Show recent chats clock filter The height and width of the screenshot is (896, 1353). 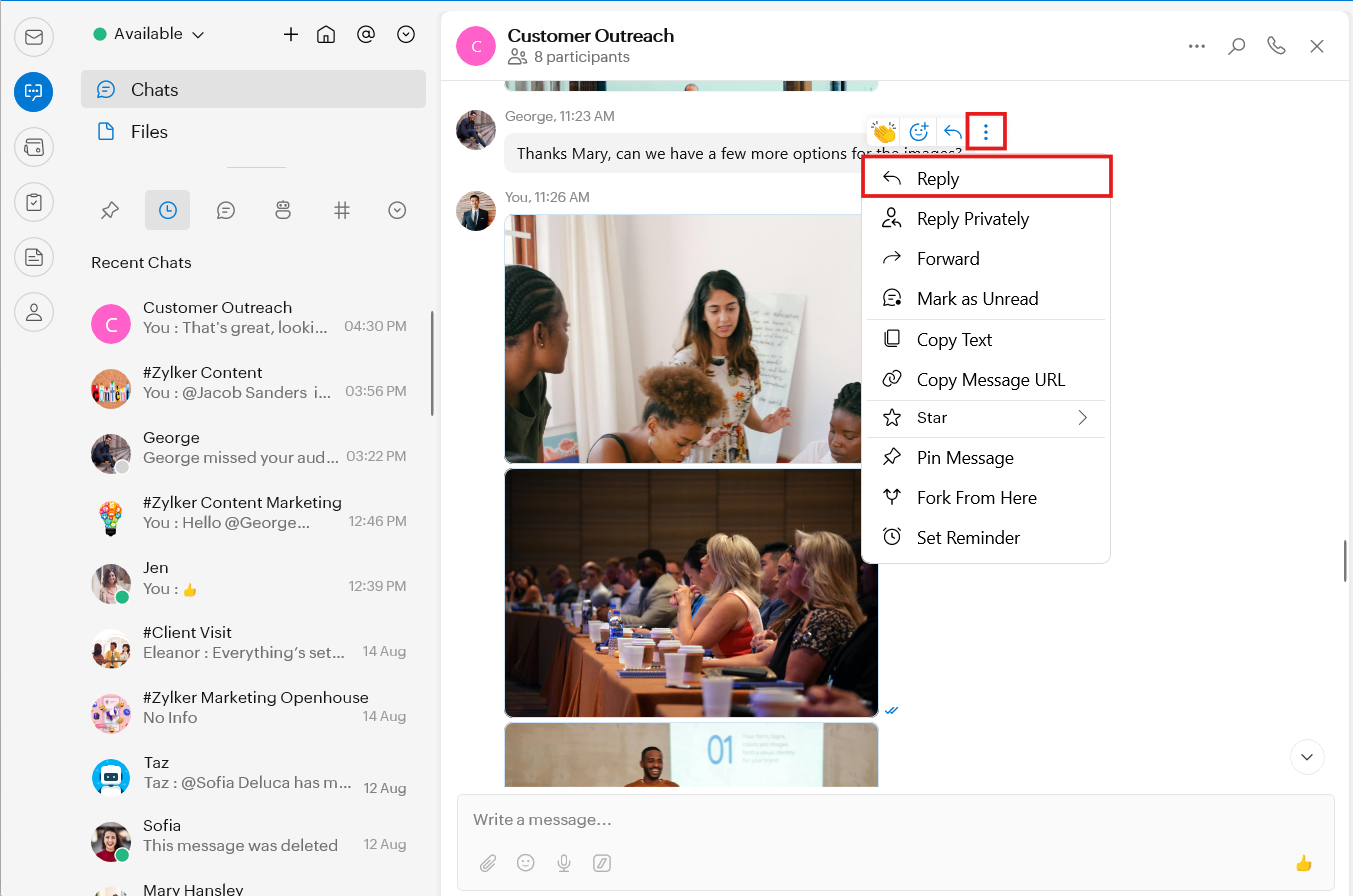click(167, 210)
